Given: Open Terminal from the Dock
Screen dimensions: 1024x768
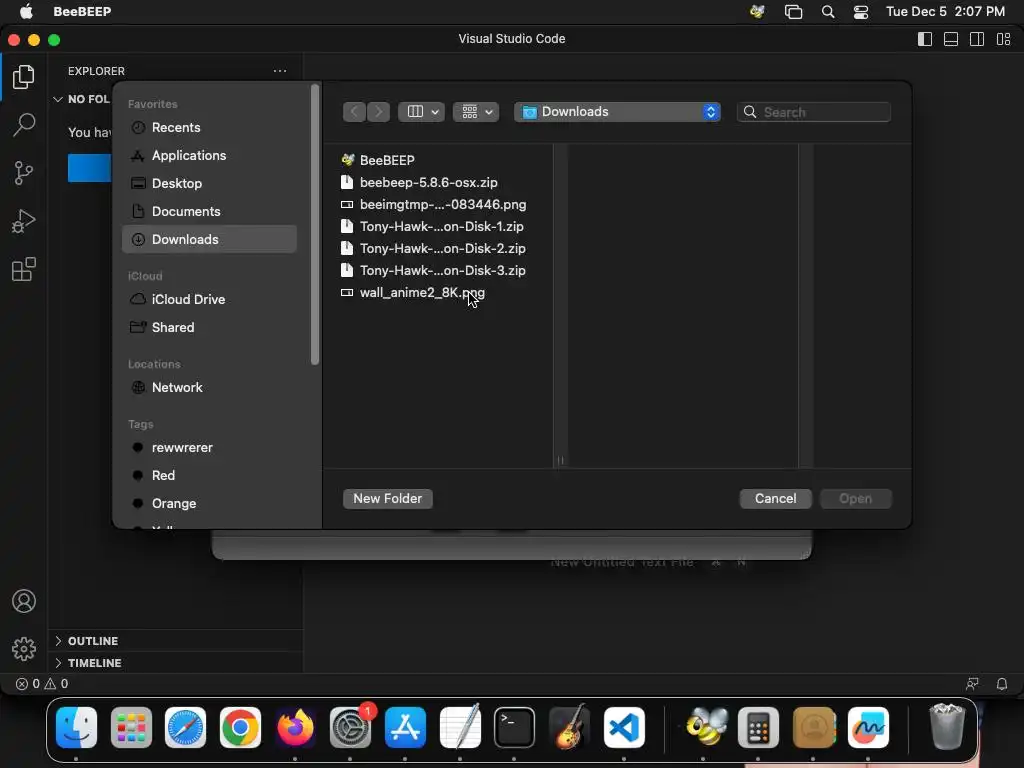Looking at the screenshot, I should 514,728.
